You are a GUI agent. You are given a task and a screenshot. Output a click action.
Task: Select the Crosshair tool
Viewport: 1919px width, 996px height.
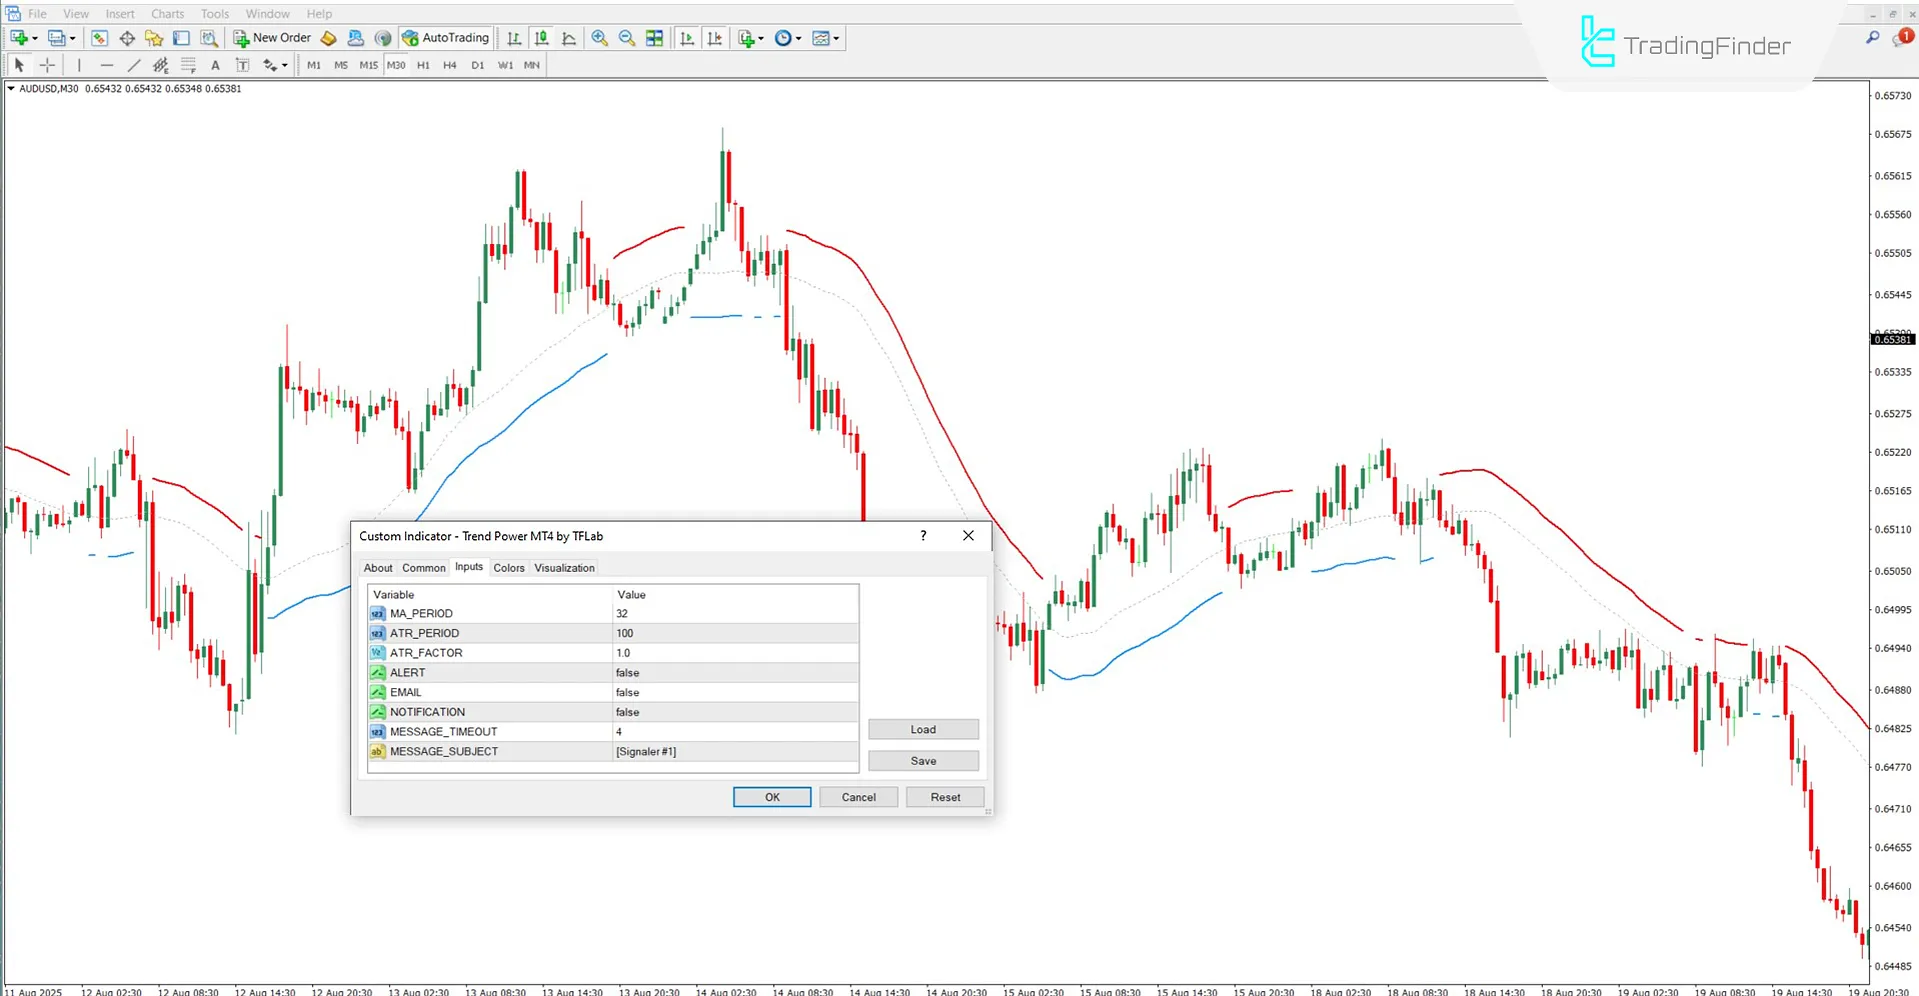(47, 64)
